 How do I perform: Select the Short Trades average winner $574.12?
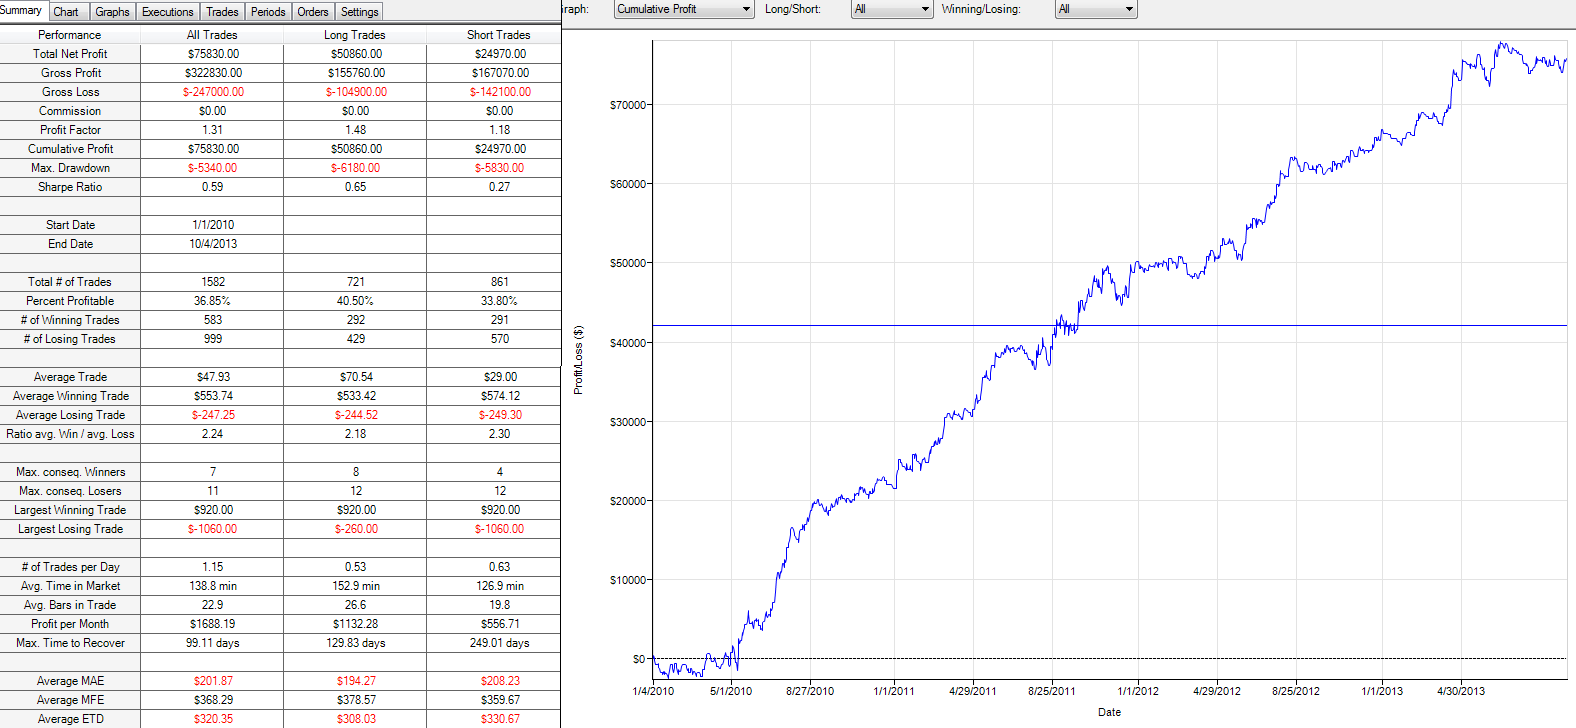[500, 396]
